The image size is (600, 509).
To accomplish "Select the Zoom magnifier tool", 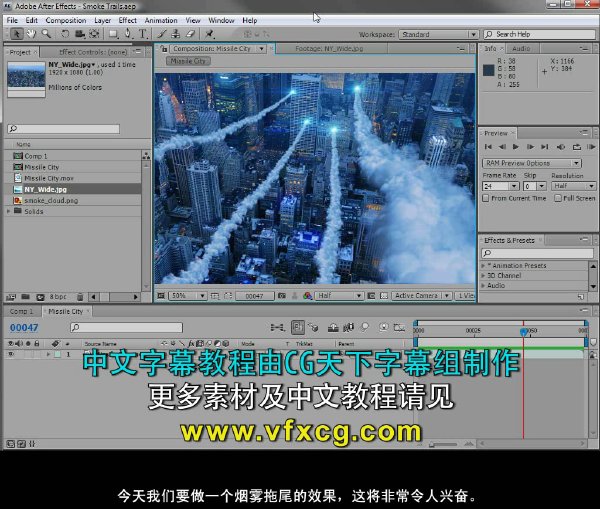I will (x=46, y=34).
